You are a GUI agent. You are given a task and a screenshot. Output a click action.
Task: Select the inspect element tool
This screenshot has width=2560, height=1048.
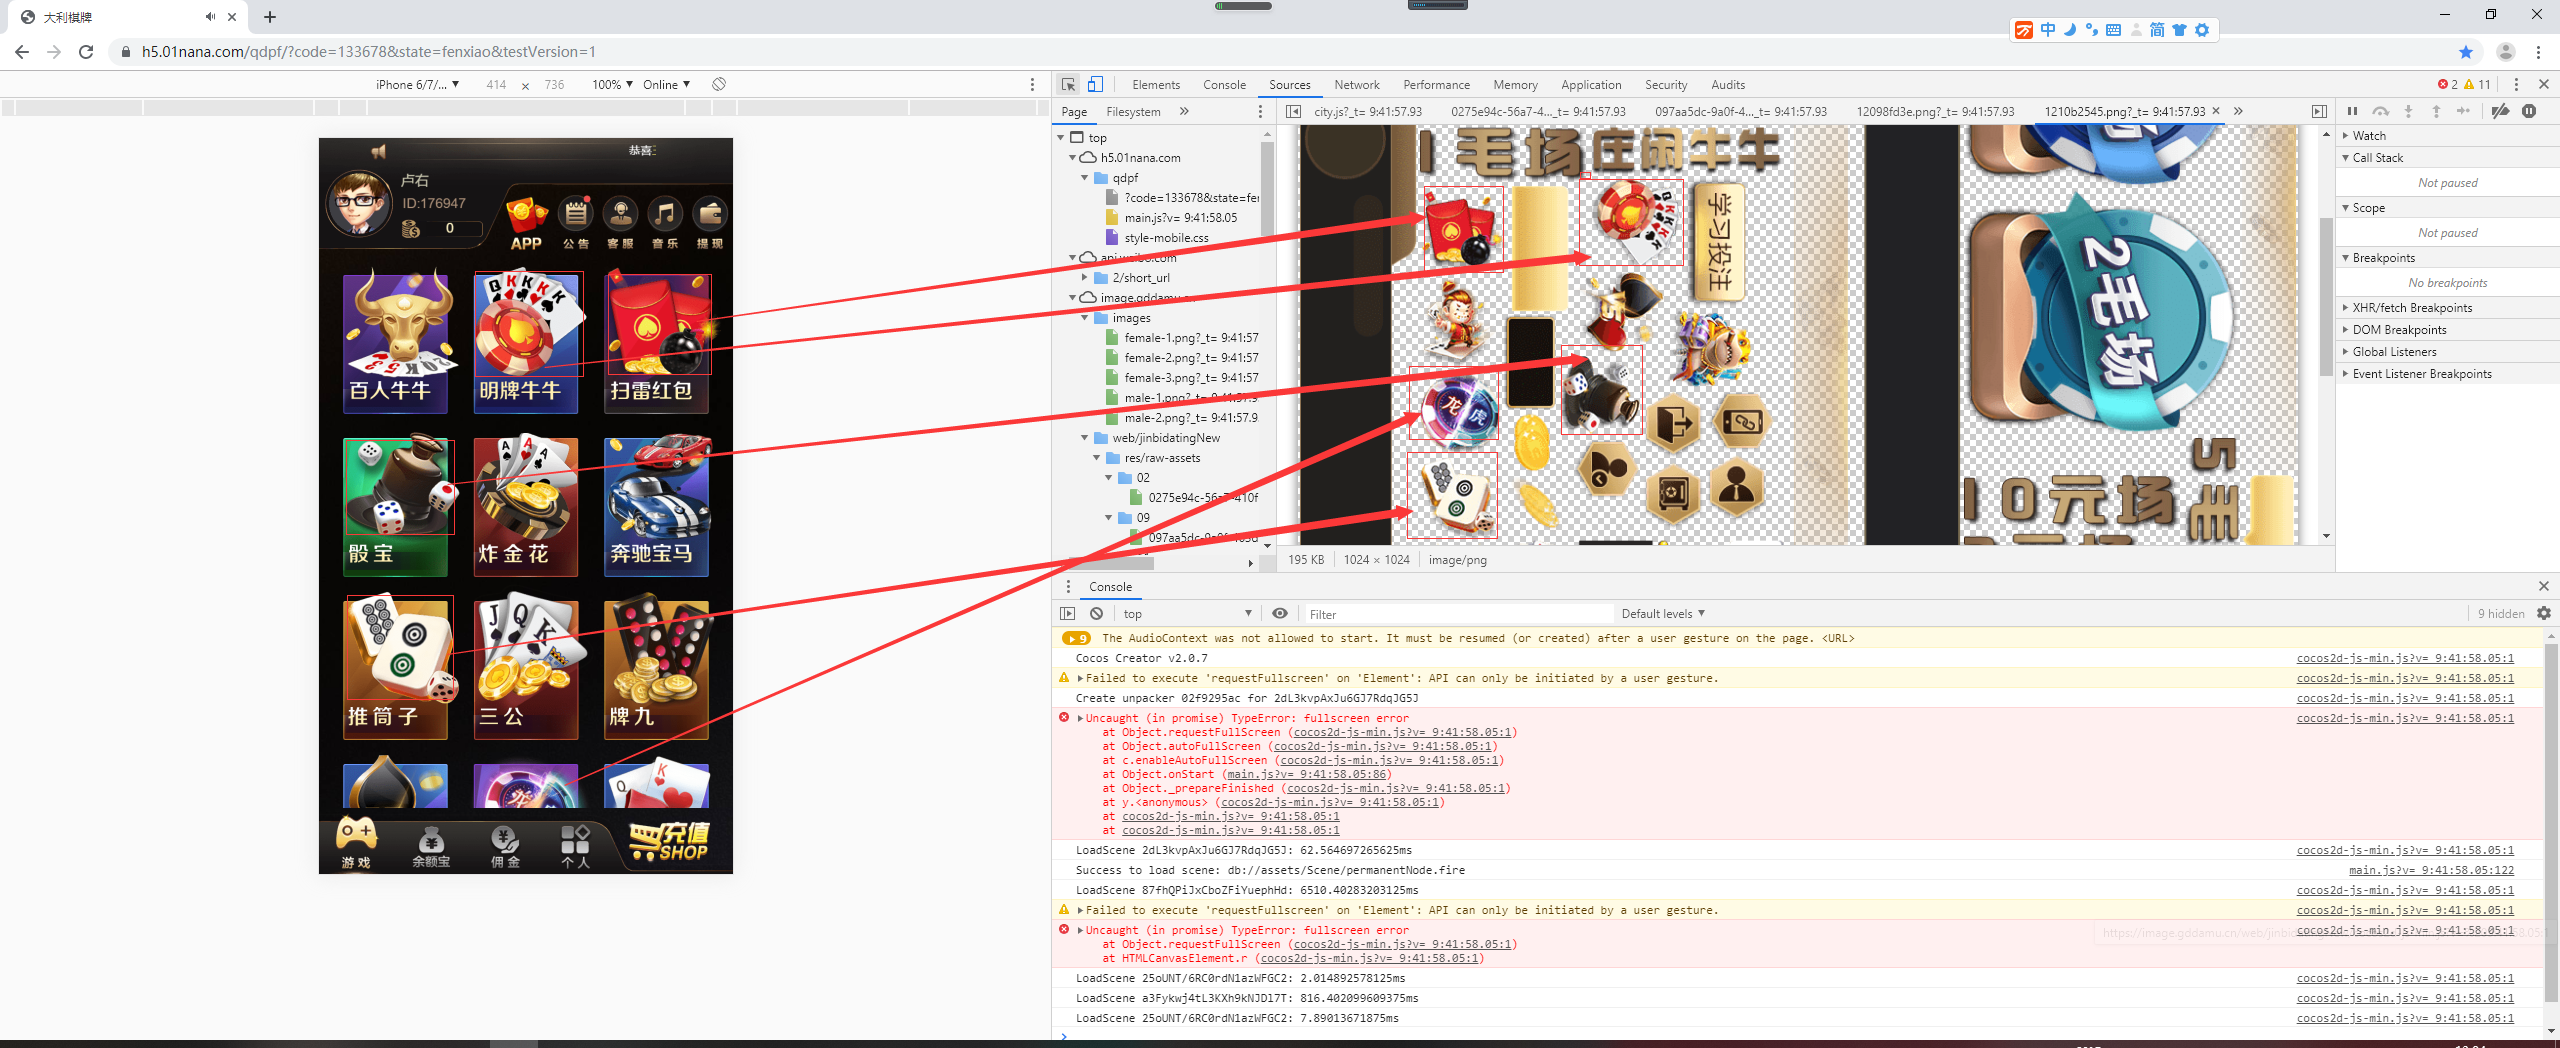(1068, 84)
